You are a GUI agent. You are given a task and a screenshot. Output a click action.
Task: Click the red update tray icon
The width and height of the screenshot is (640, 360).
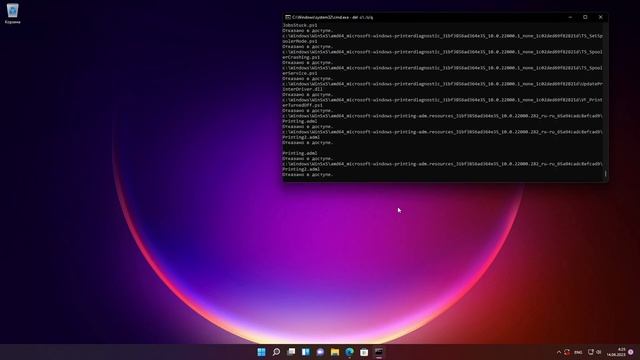[567, 352]
